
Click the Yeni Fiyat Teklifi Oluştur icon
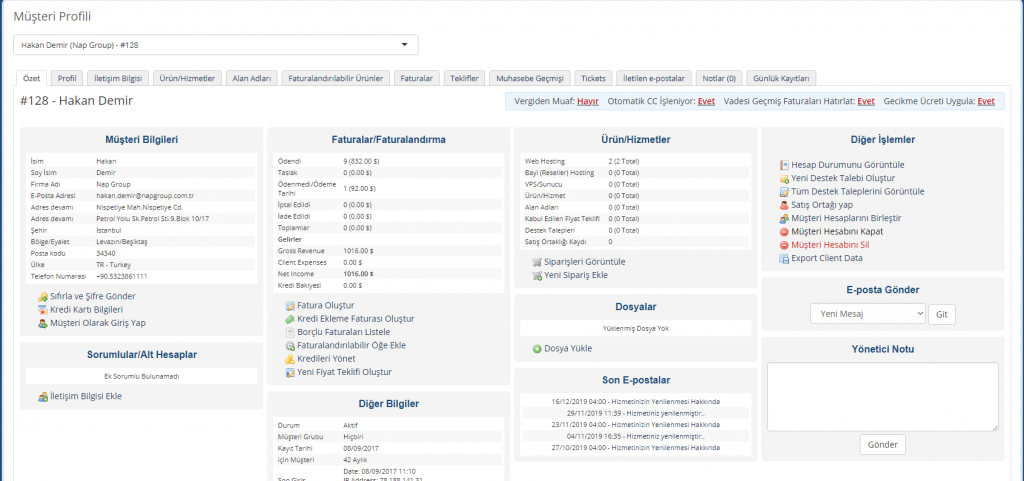291,373
